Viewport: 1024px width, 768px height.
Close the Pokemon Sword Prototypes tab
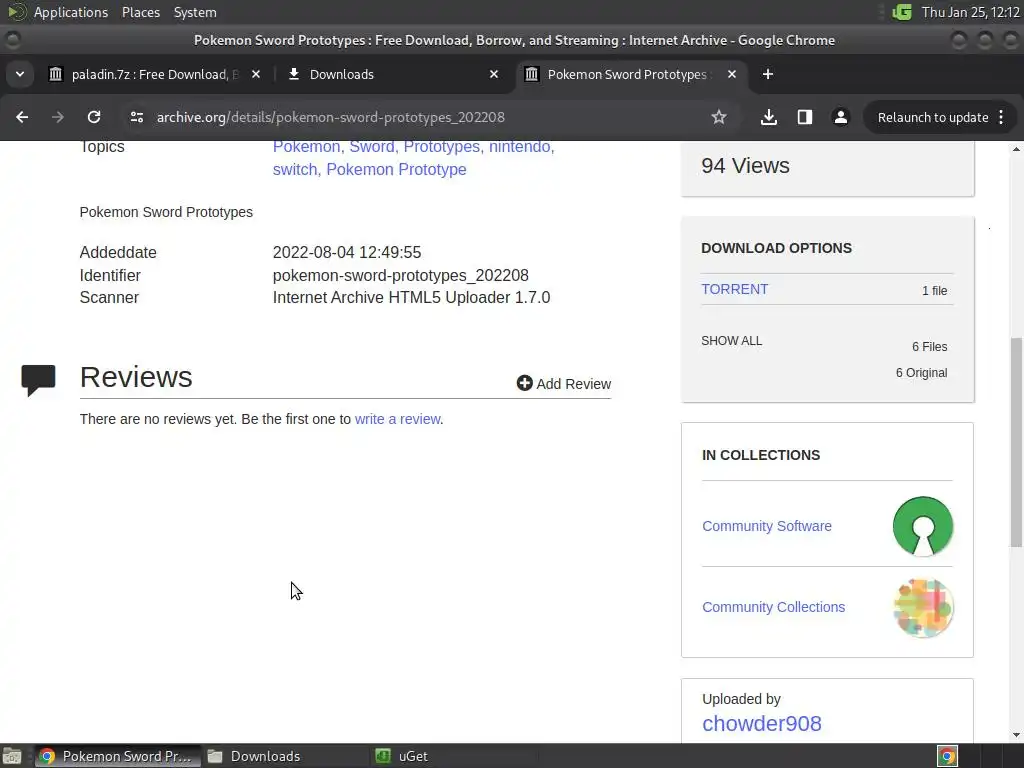coord(732,74)
